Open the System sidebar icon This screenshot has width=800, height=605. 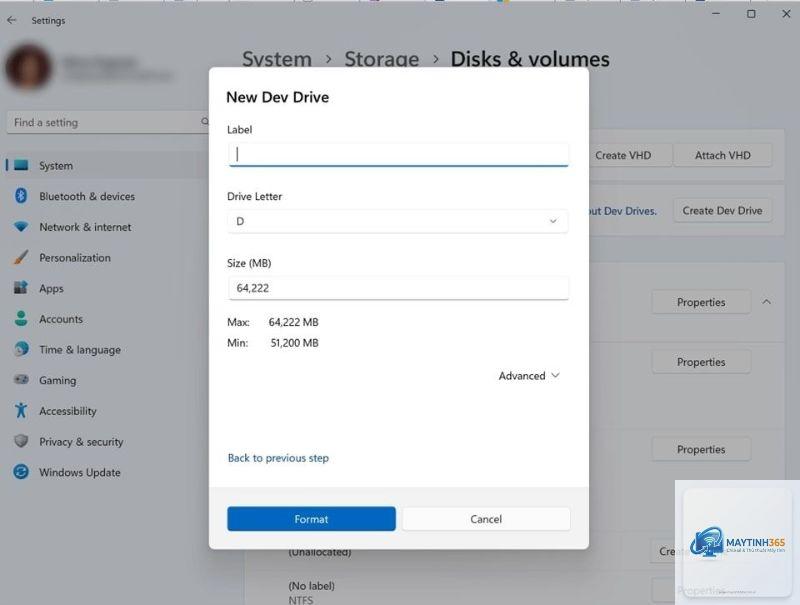click(x=21, y=165)
